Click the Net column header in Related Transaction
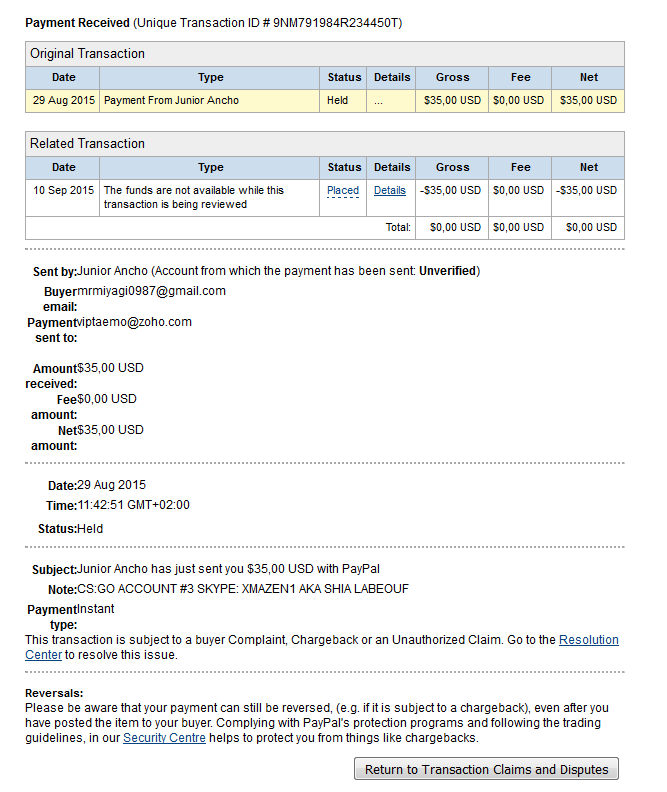 pyautogui.click(x=588, y=168)
